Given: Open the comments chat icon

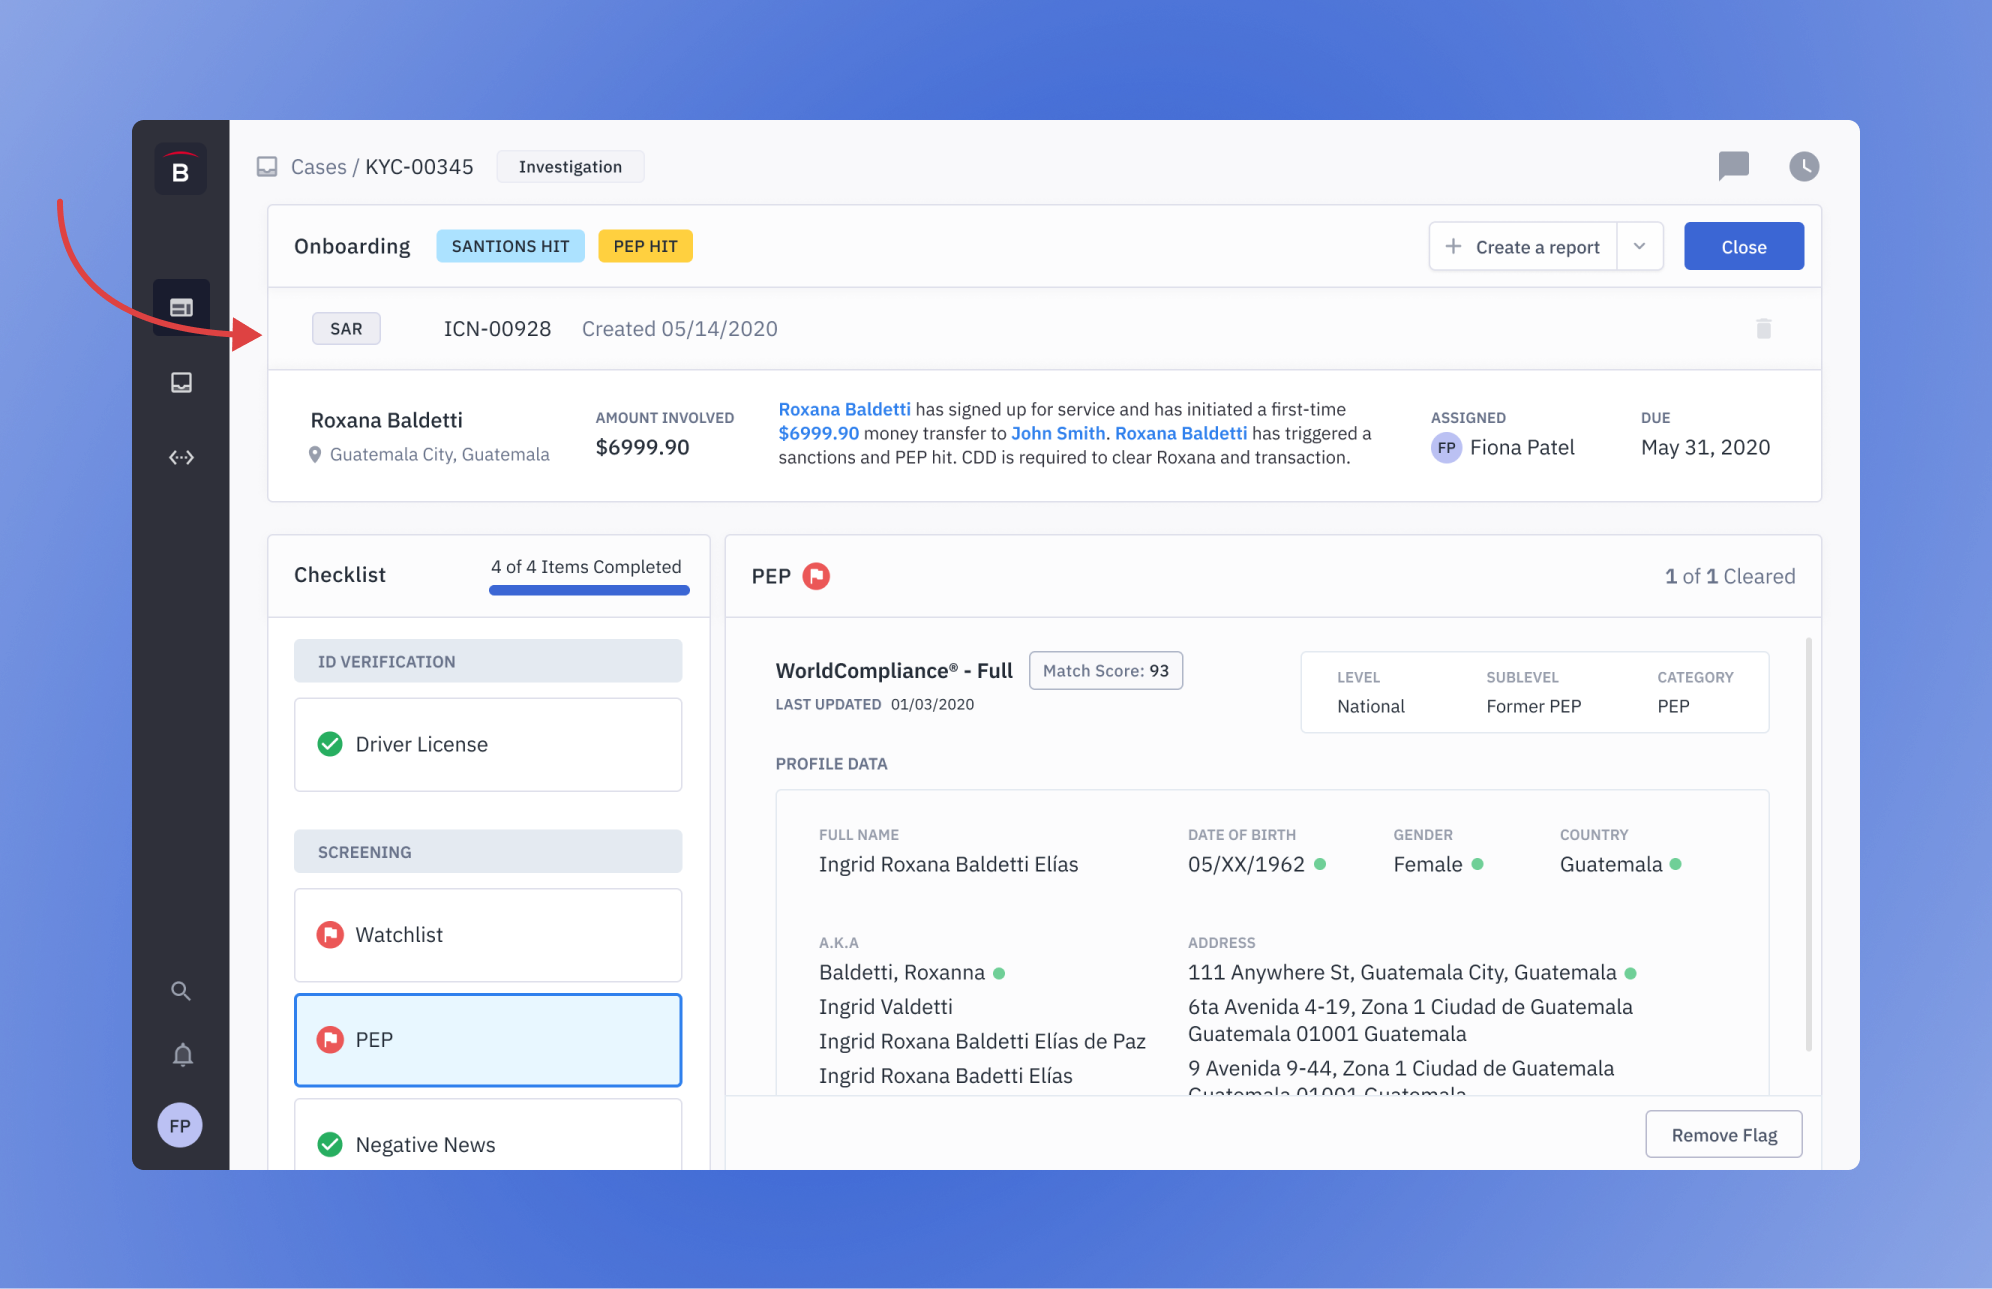Looking at the screenshot, I should pos(1733,166).
